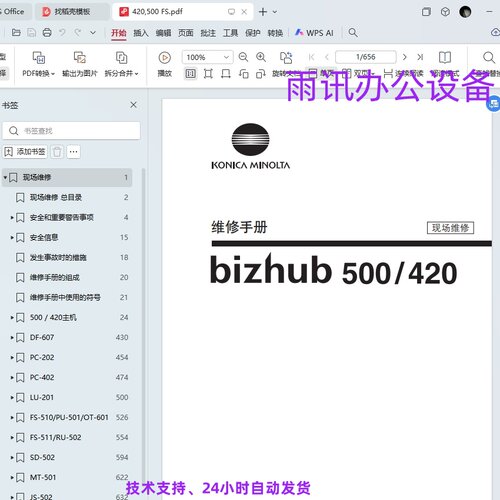Collapse the 现场维修 root bookmark
500x500 pixels.
coord(5,177)
